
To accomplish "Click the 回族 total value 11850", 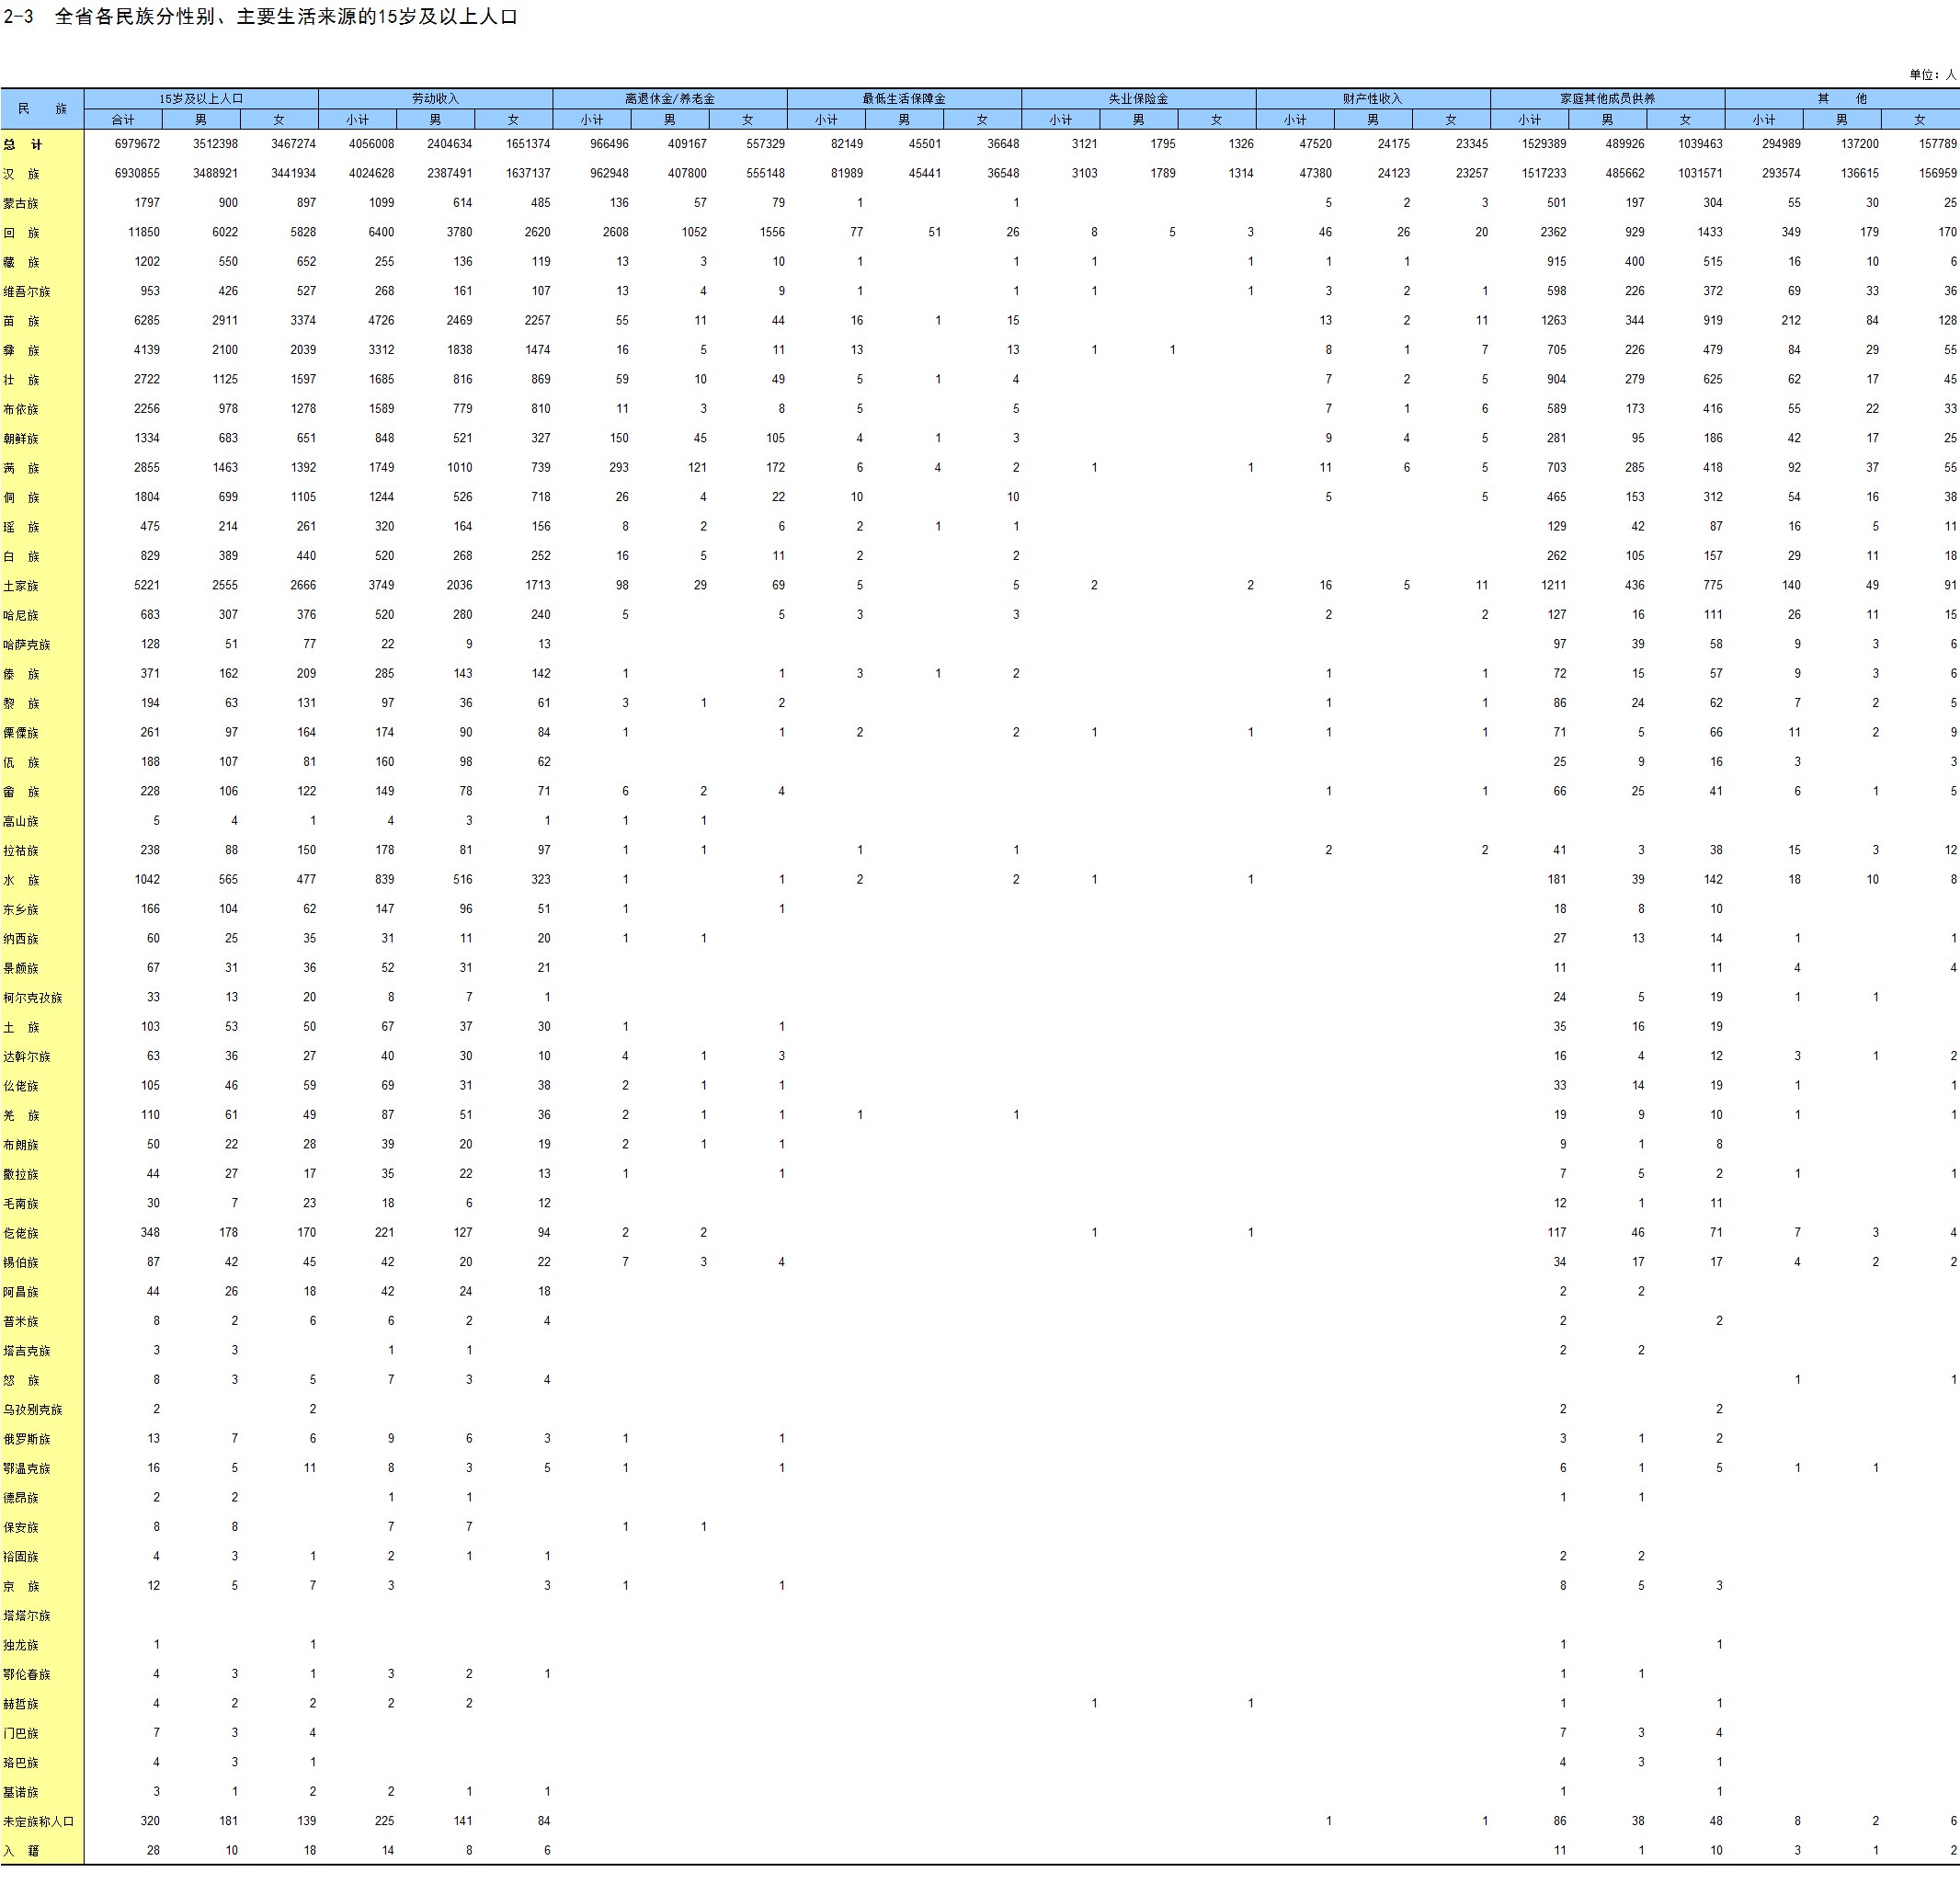I will [x=144, y=233].
